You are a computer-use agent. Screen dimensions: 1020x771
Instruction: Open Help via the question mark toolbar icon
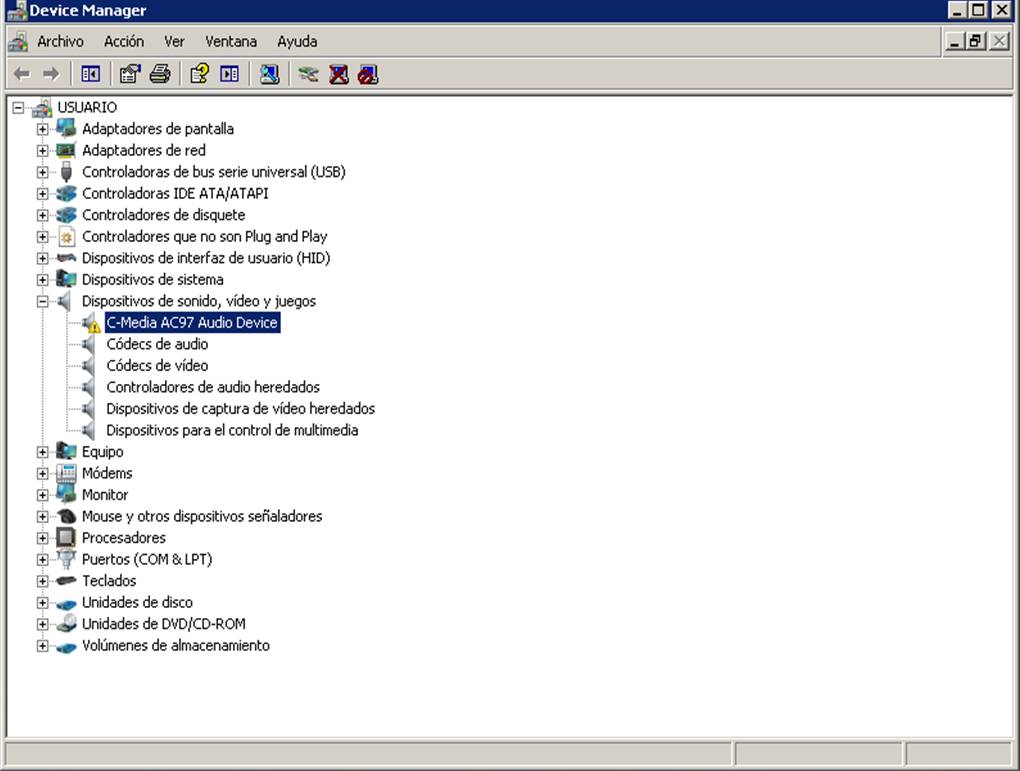(x=199, y=74)
